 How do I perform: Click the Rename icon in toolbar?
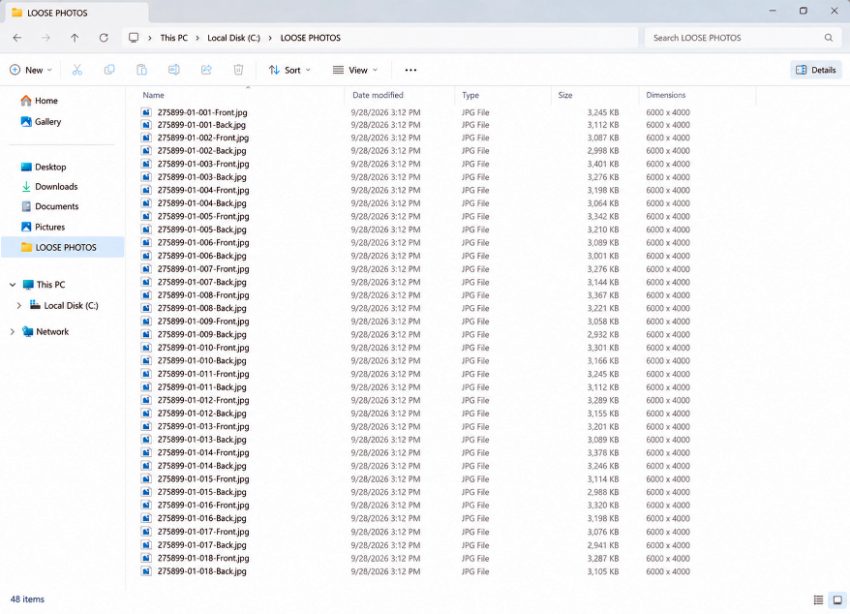(x=173, y=70)
